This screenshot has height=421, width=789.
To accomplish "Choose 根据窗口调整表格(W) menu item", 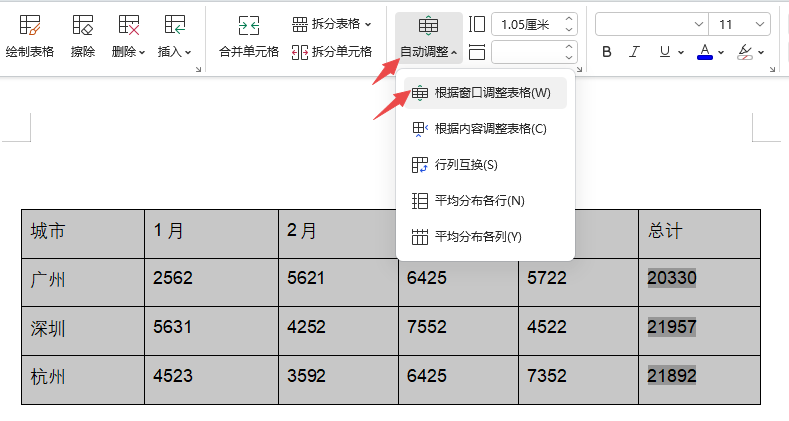I will 485,93.
